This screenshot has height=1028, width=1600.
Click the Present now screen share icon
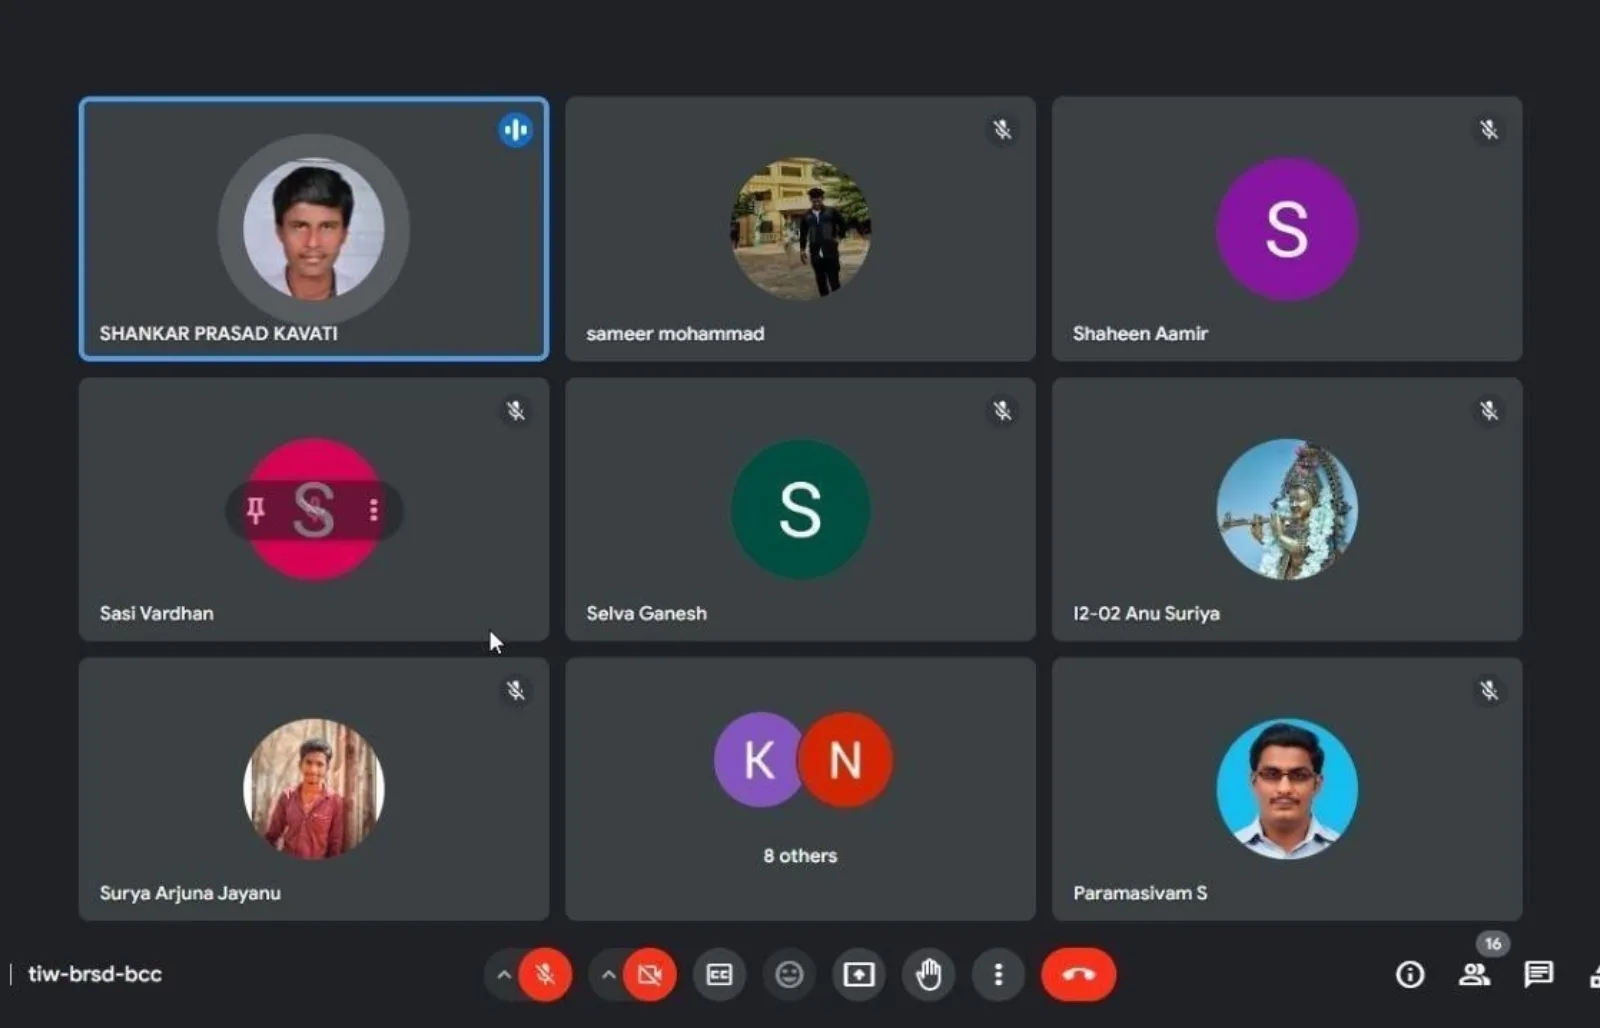[858, 974]
